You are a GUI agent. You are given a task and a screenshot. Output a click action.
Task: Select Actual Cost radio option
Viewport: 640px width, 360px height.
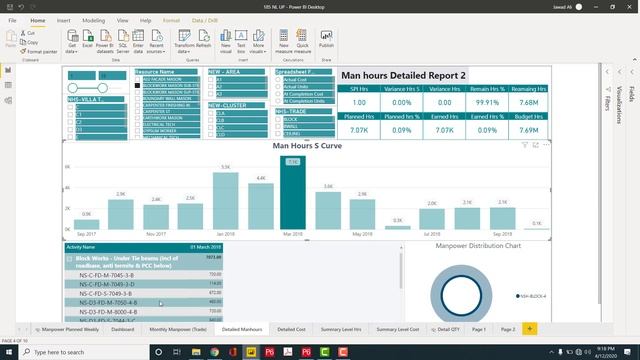pyautogui.click(x=278, y=80)
